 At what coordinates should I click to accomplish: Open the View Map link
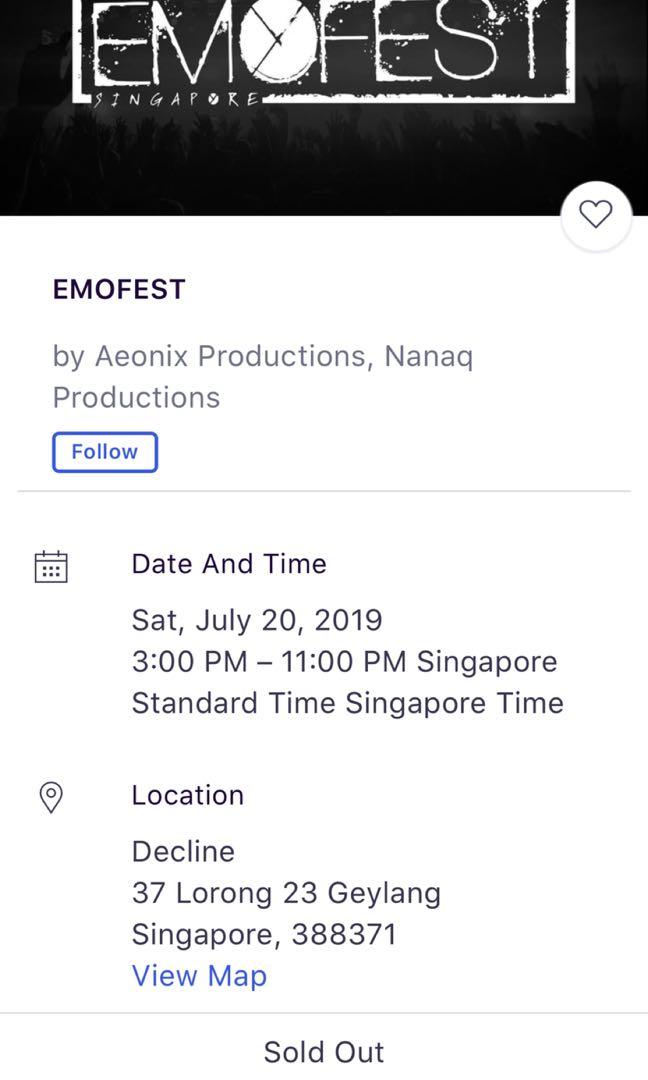tap(199, 976)
